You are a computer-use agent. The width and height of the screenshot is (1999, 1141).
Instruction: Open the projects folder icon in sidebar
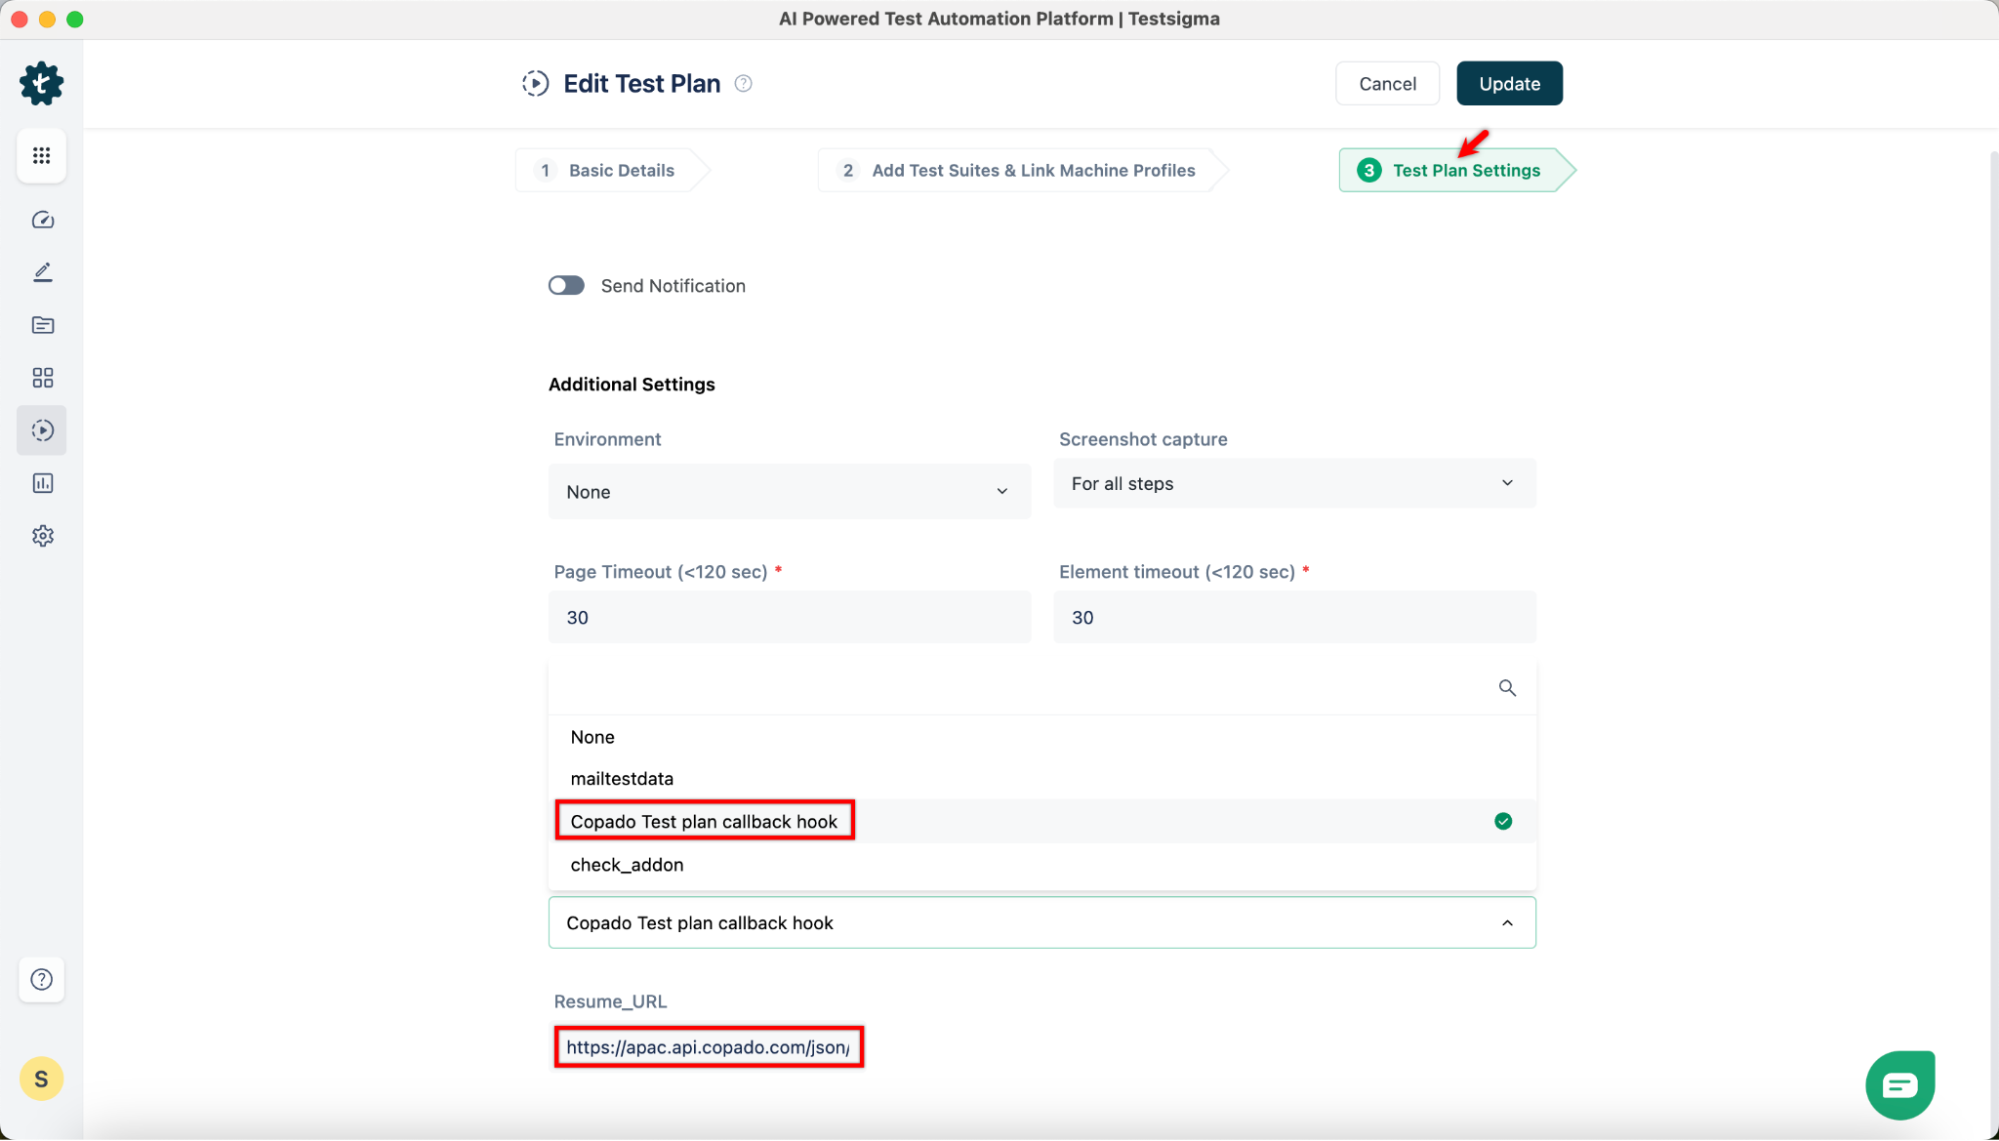click(41, 325)
